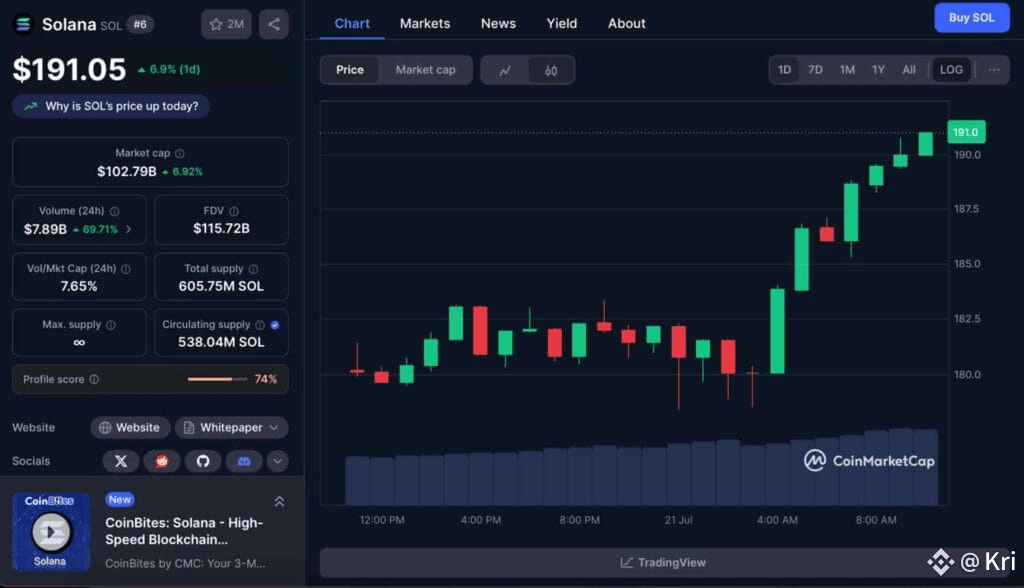
Task: Open FDV info icon
Action: pos(234,211)
